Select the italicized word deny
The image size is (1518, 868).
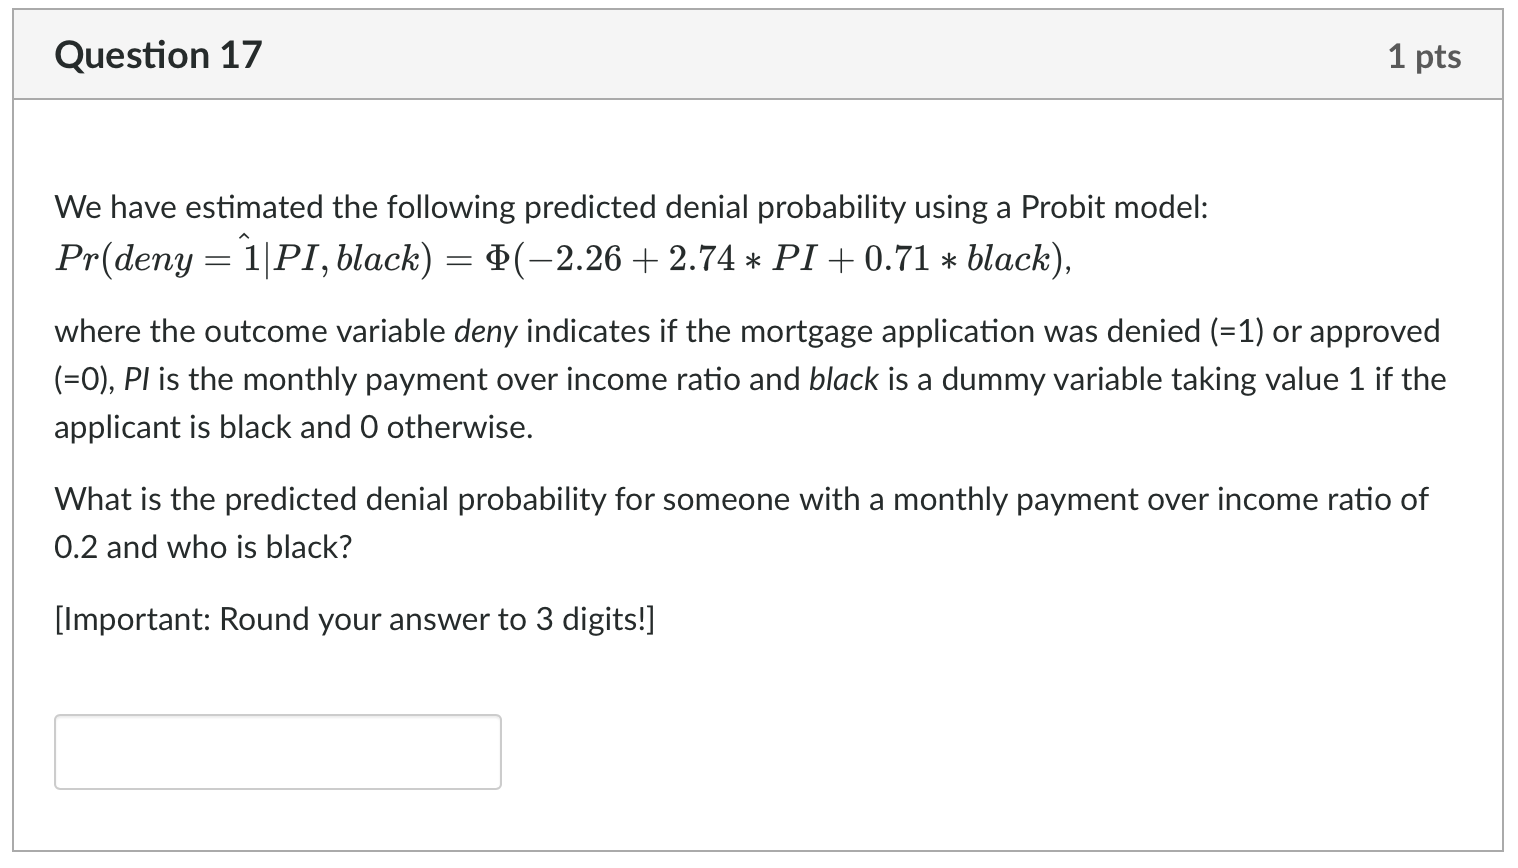tap(488, 331)
